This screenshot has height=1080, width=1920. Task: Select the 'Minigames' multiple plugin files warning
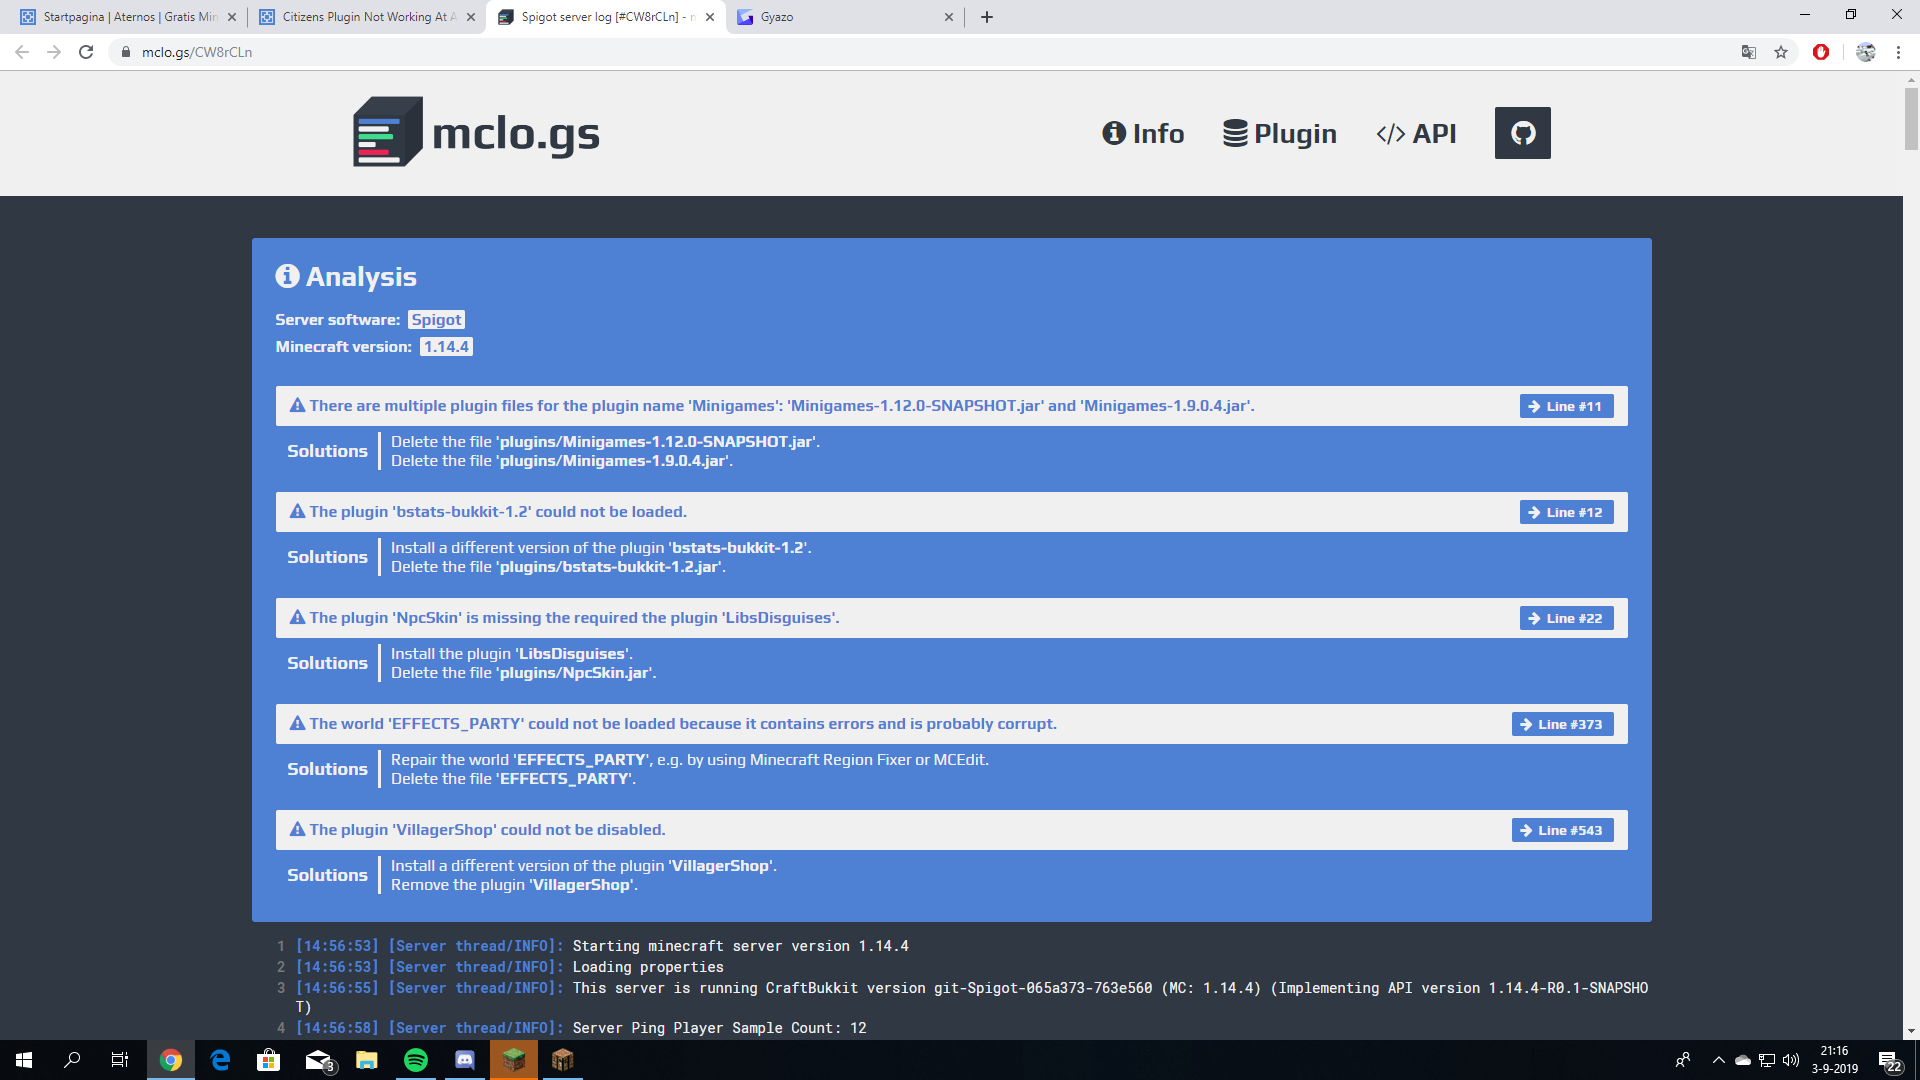click(x=952, y=406)
